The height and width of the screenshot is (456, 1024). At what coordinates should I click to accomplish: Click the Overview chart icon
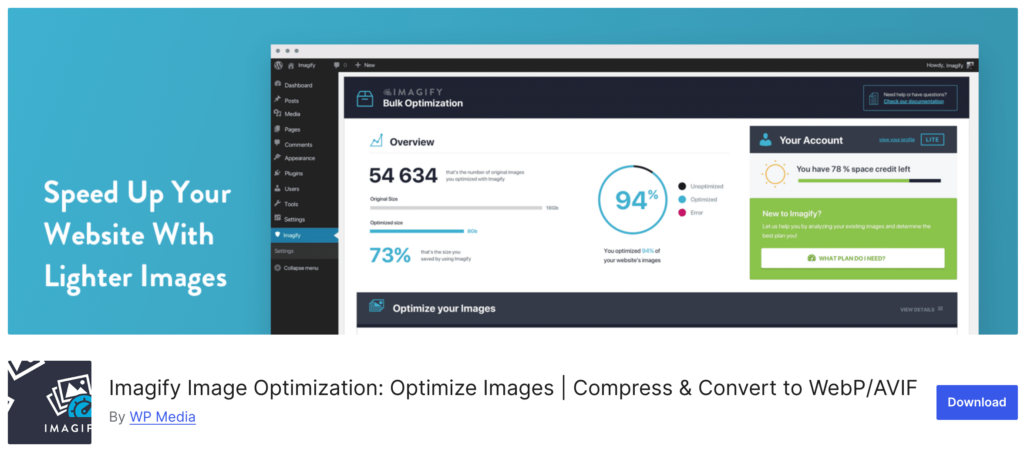pos(376,141)
